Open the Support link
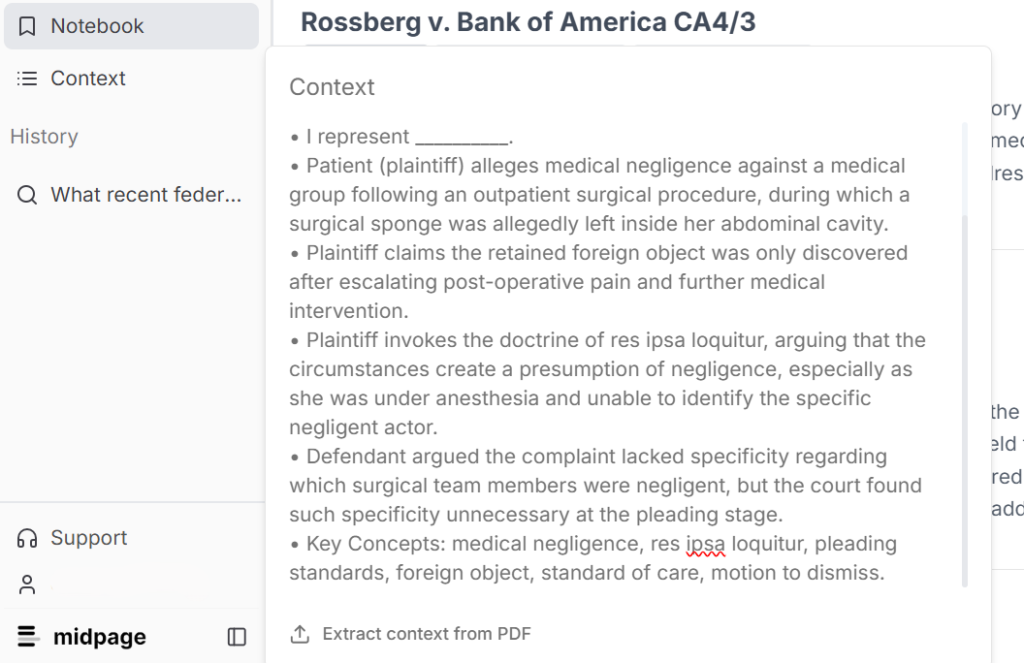 89,538
